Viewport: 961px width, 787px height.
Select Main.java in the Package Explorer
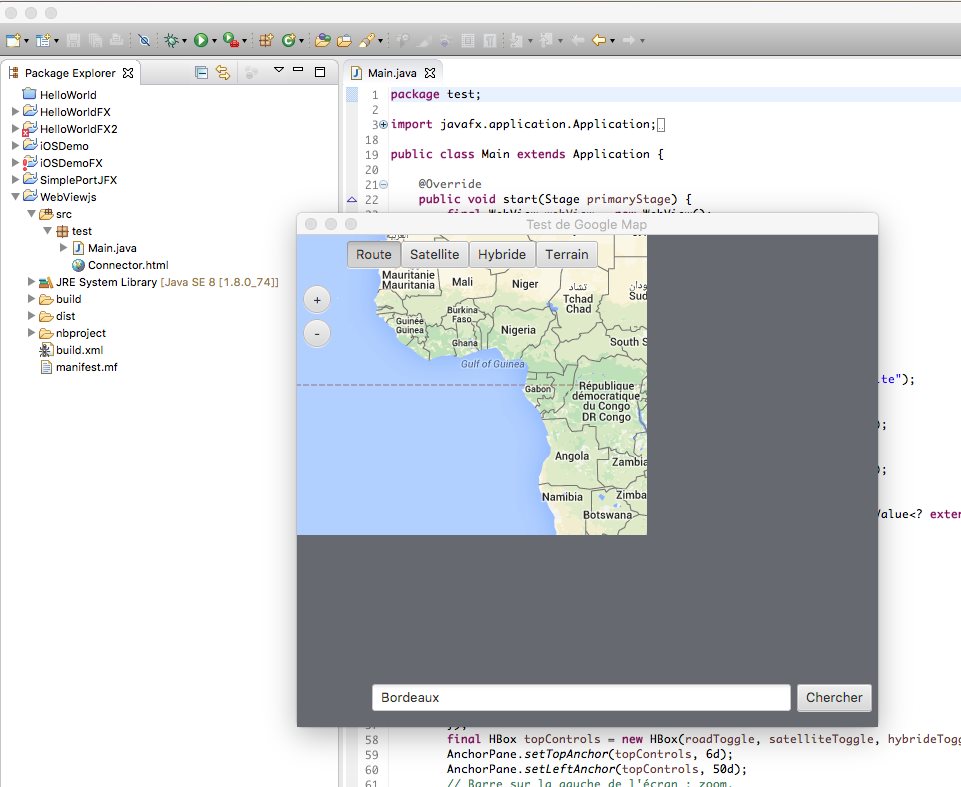[105, 248]
